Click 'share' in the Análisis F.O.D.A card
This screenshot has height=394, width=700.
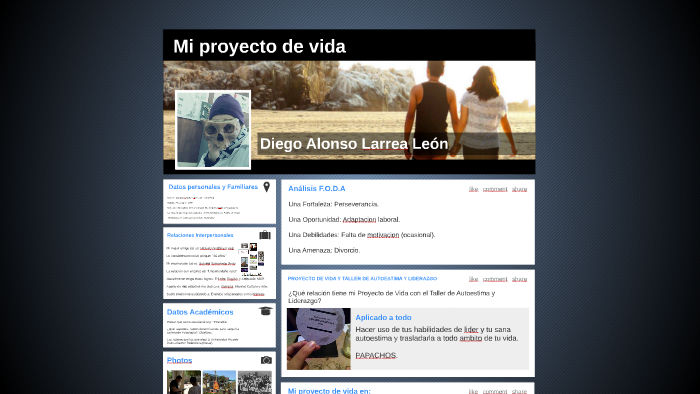(519, 189)
